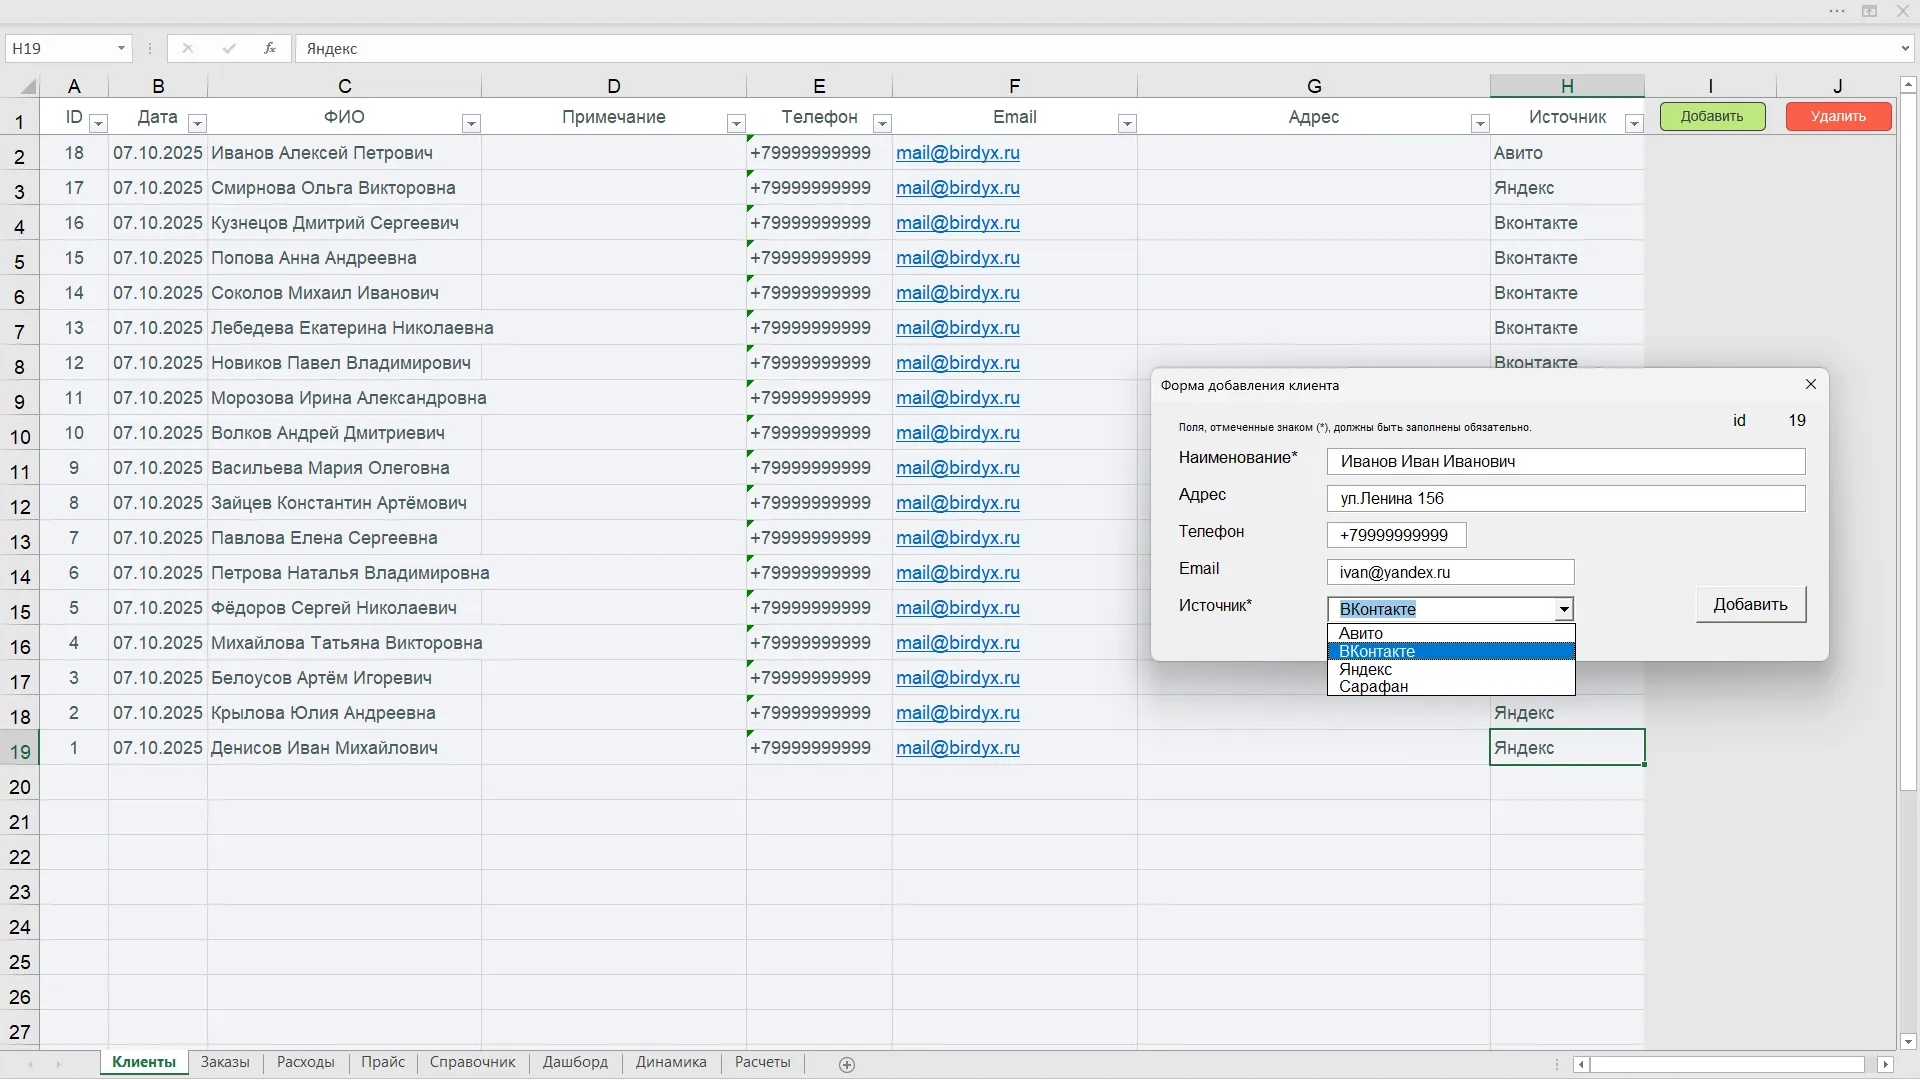The width and height of the screenshot is (1920, 1080).
Task: Click the green Добавить sheet button
Action: (x=1712, y=116)
